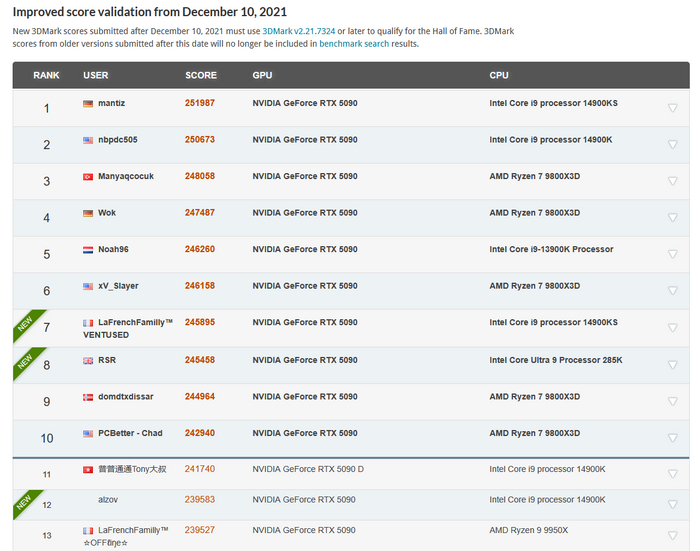Screen dimensions: 700x551
Task: Click the NEW ribbon on rank 8
Action: pyautogui.click(x=26, y=361)
